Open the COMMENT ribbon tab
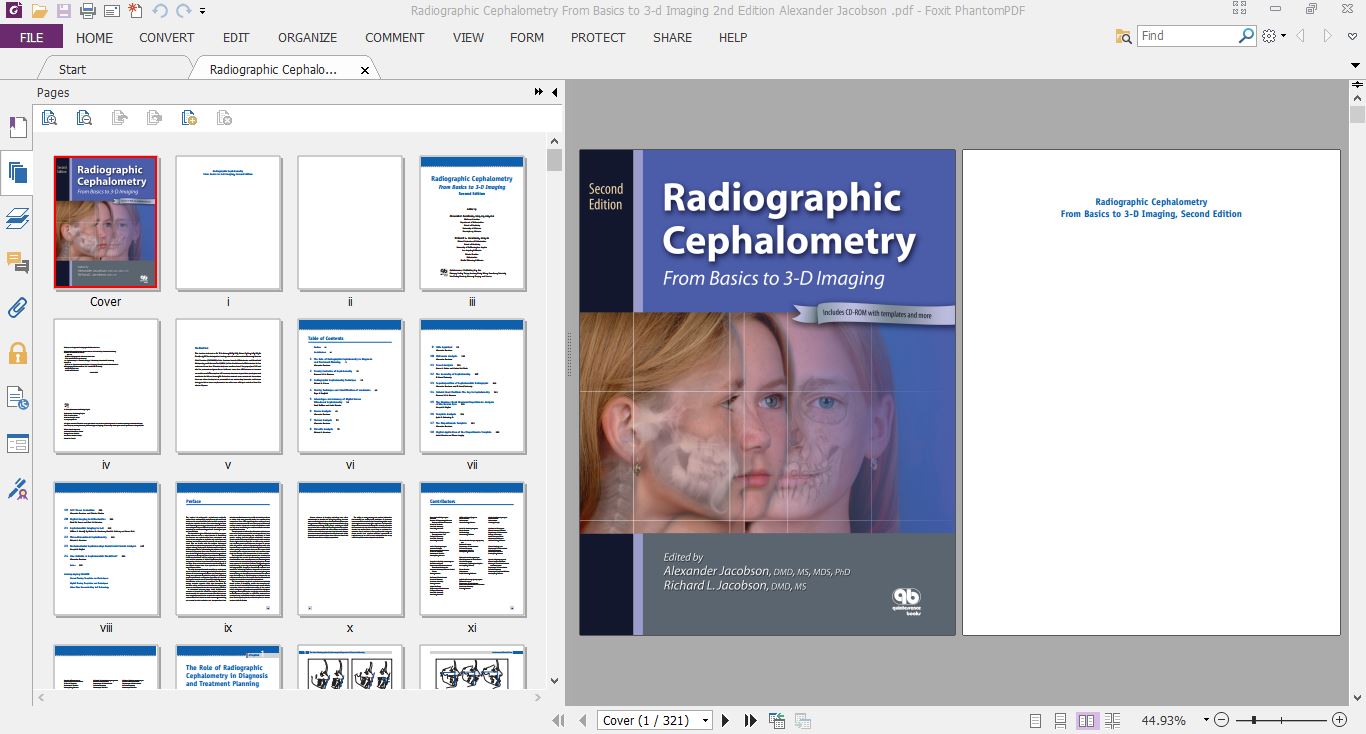The image size is (1366, 734). click(394, 37)
